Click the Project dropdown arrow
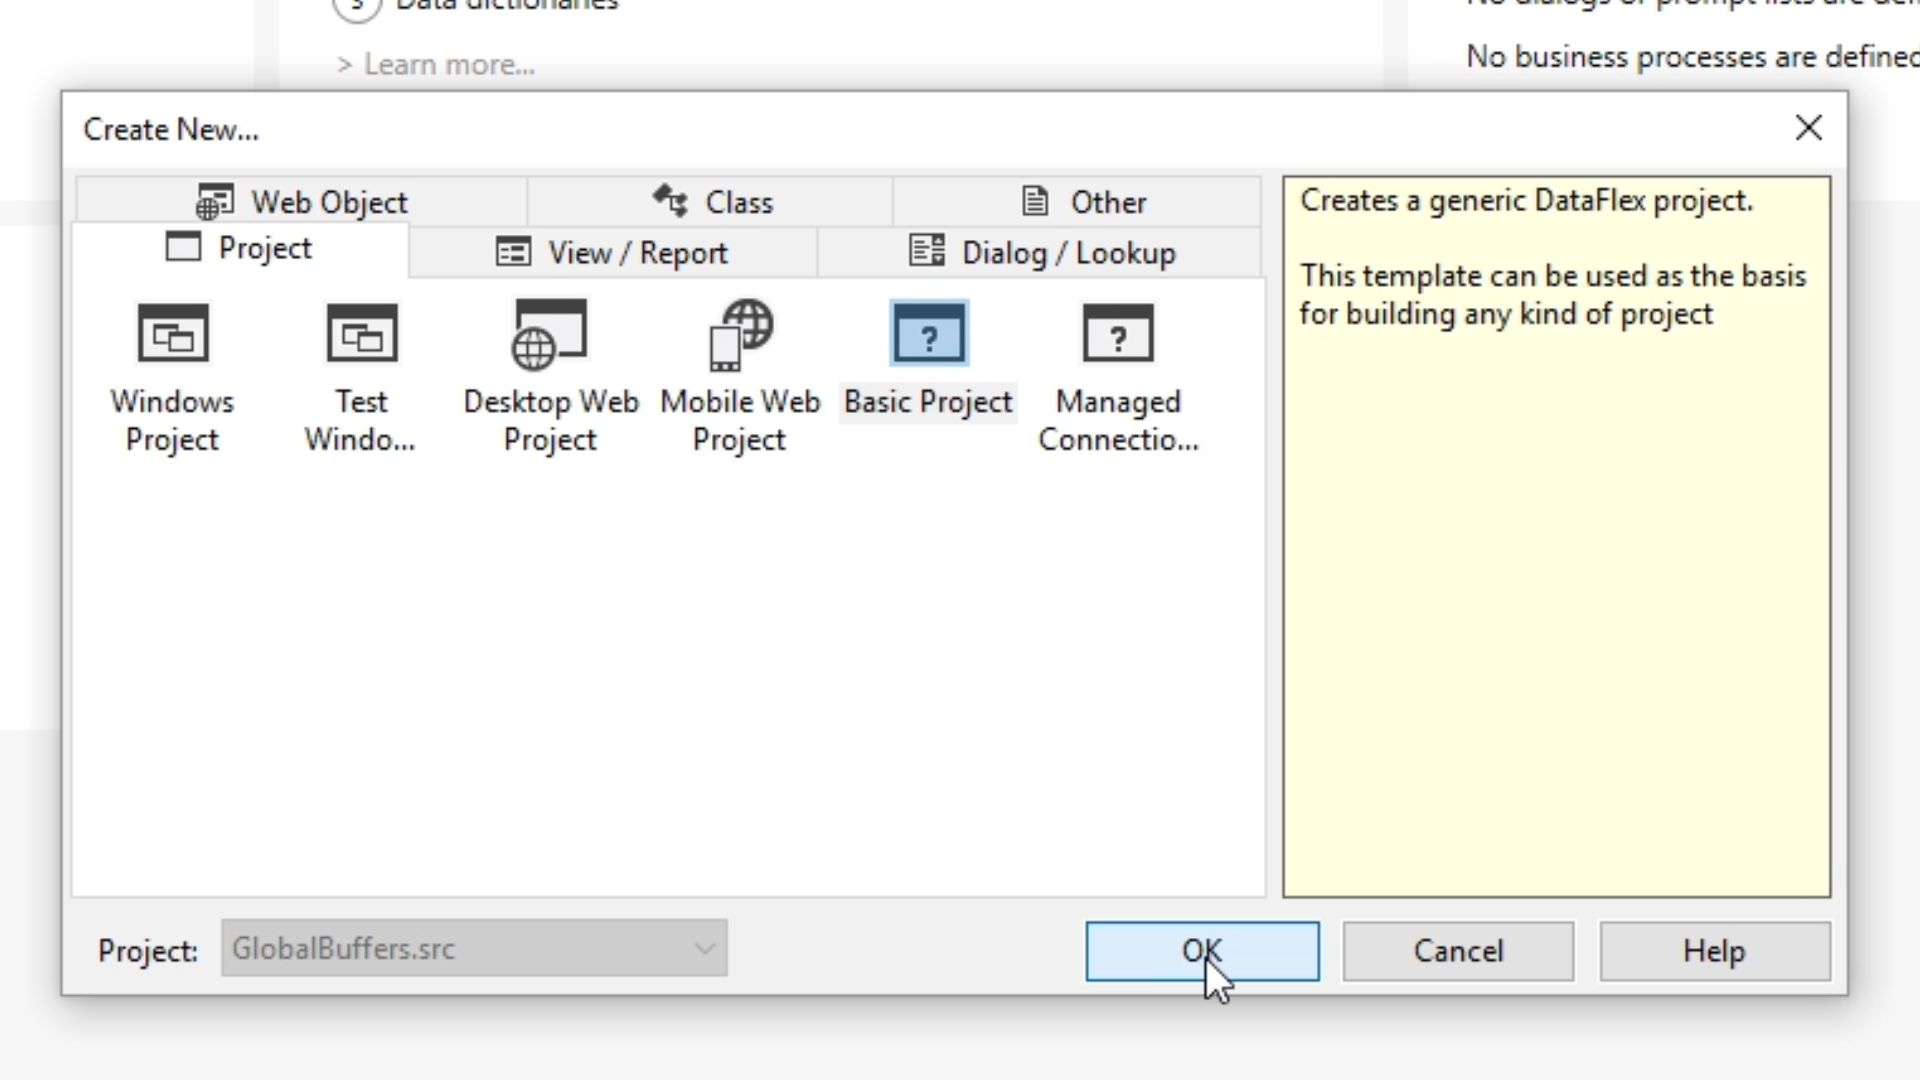 [x=705, y=949]
